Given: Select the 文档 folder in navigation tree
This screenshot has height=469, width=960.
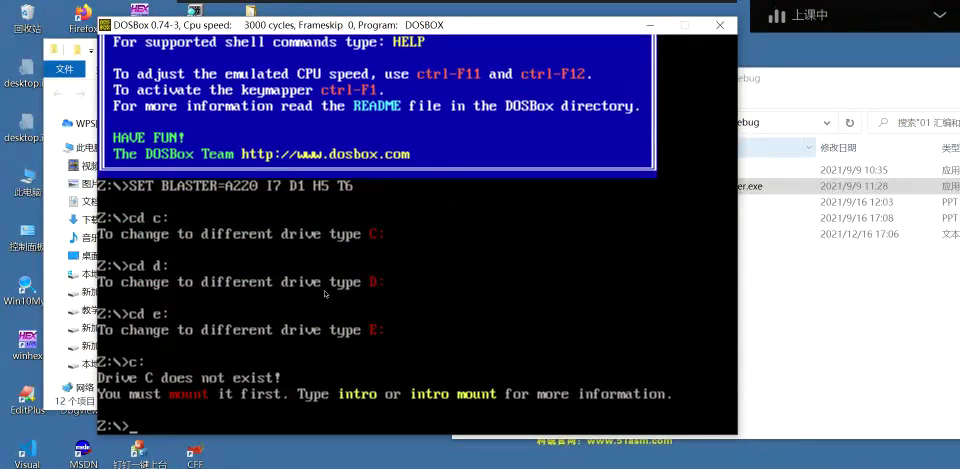Looking at the screenshot, I should [x=83, y=201].
